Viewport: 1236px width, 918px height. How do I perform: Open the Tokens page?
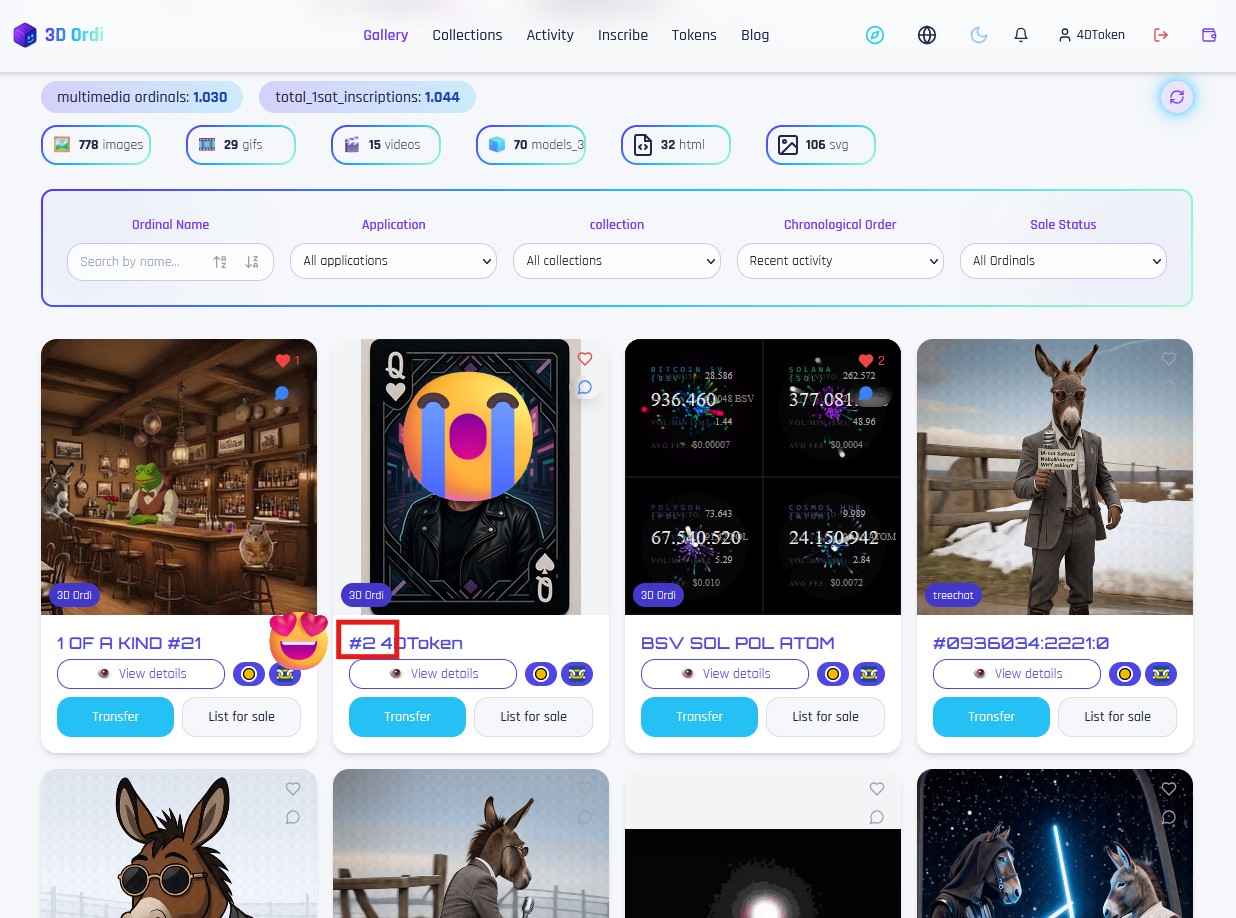click(694, 35)
